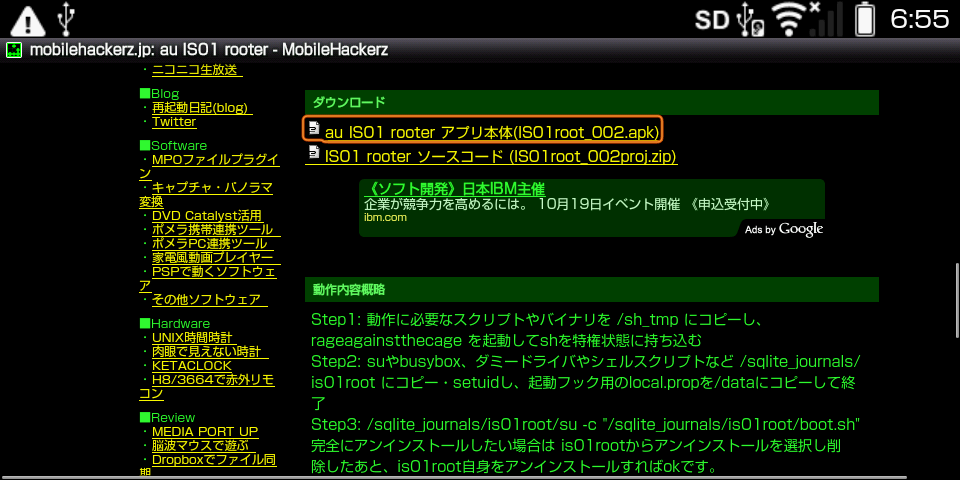Click the page title in title bar
The image size is (960, 480).
209,50
